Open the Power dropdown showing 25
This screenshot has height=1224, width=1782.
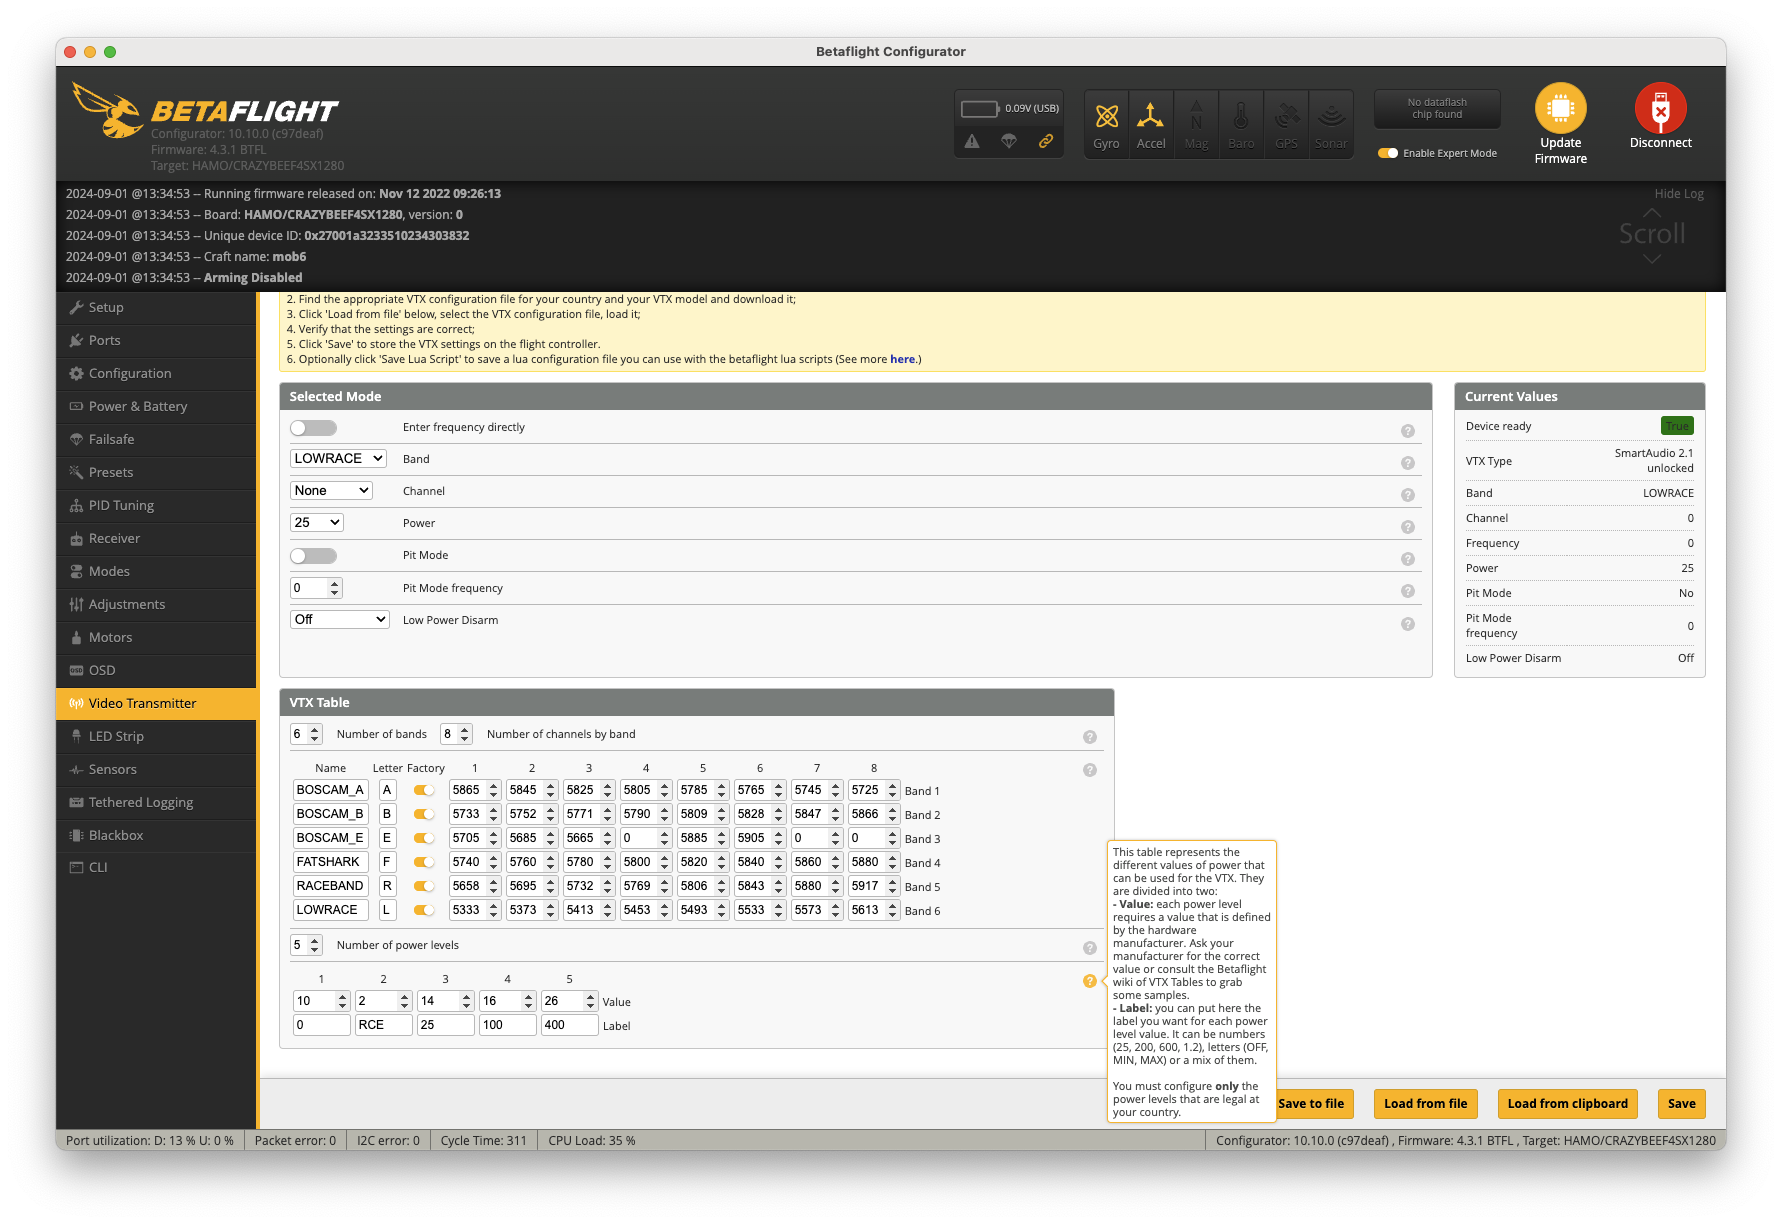[x=317, y=522]
